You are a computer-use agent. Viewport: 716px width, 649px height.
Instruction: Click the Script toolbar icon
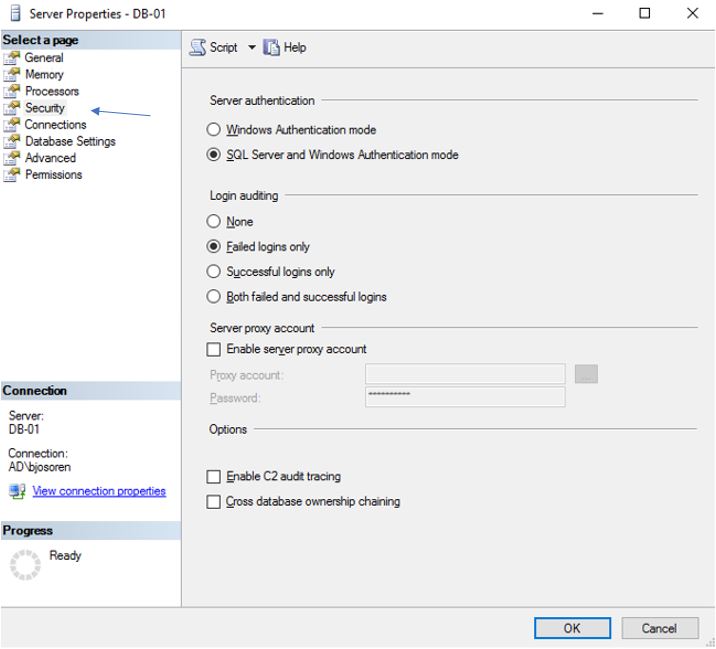click(198, 47)
